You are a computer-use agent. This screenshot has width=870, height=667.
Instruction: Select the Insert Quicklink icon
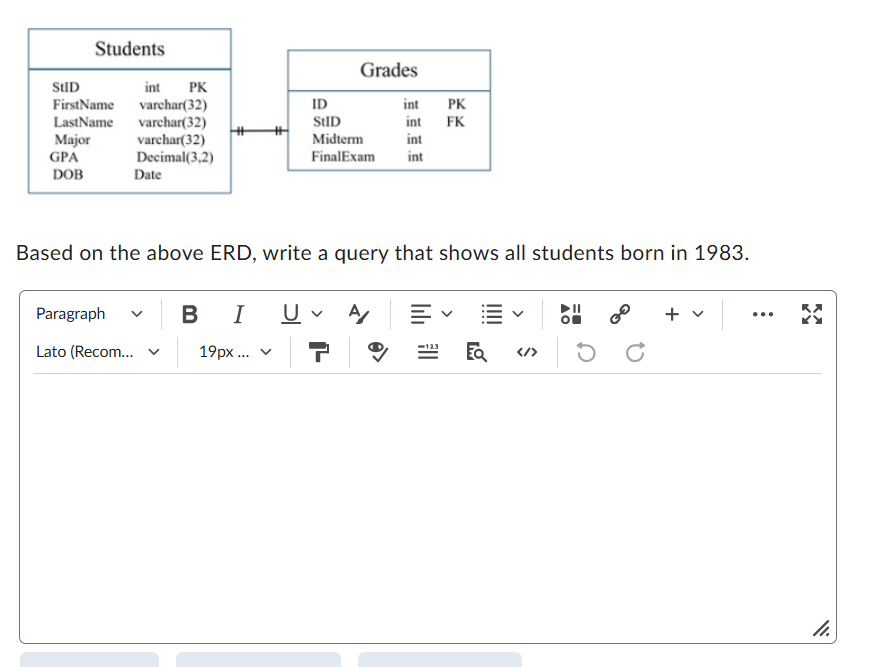coord(618,313)
